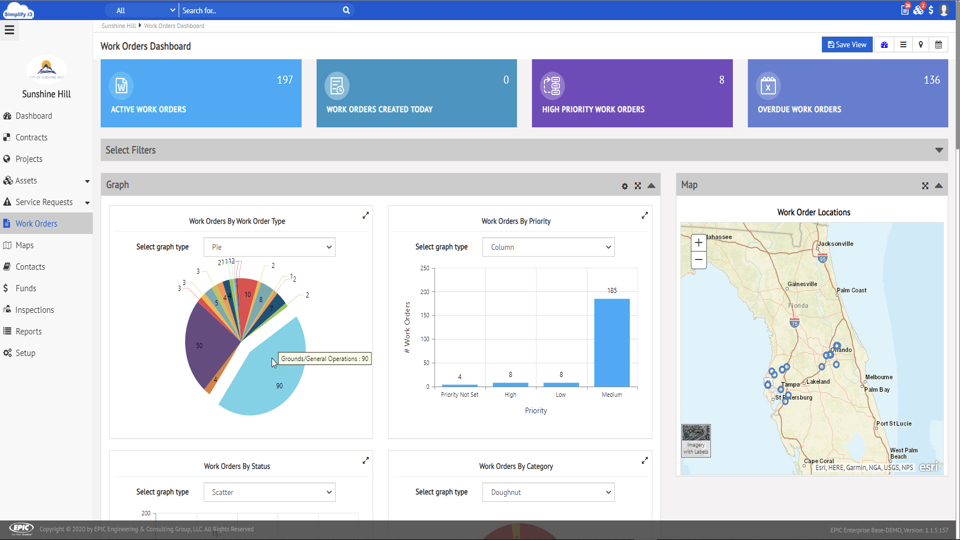Open graph type dropdown showing Pie
This screenshot has width=960, height=540.
269,247
